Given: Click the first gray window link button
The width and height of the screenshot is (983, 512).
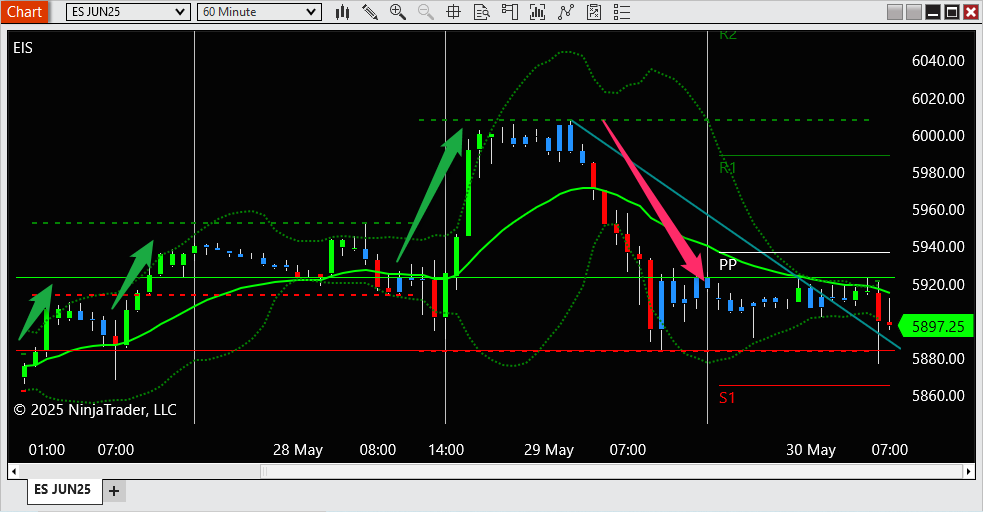Looking at the screenshot, I should 895,12.
